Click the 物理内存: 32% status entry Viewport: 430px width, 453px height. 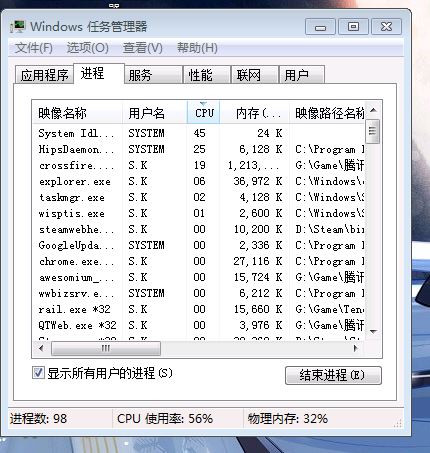pos(288,419)
